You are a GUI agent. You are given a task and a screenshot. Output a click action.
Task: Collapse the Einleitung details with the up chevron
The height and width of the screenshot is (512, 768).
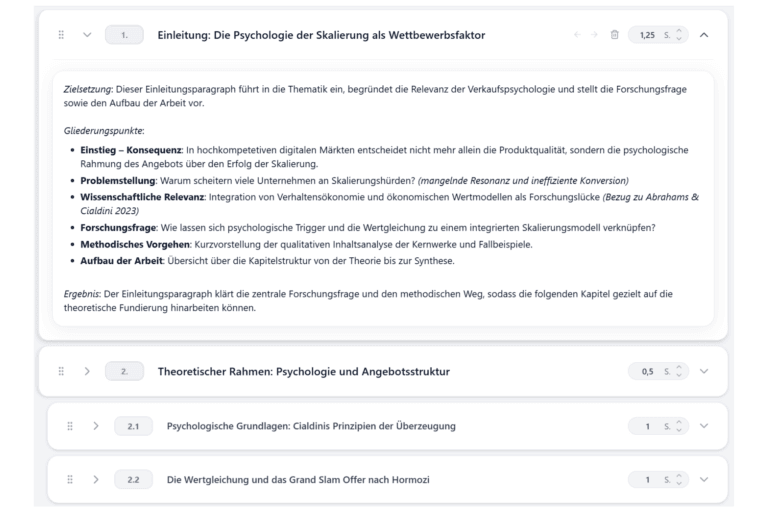tap(704, 35)
